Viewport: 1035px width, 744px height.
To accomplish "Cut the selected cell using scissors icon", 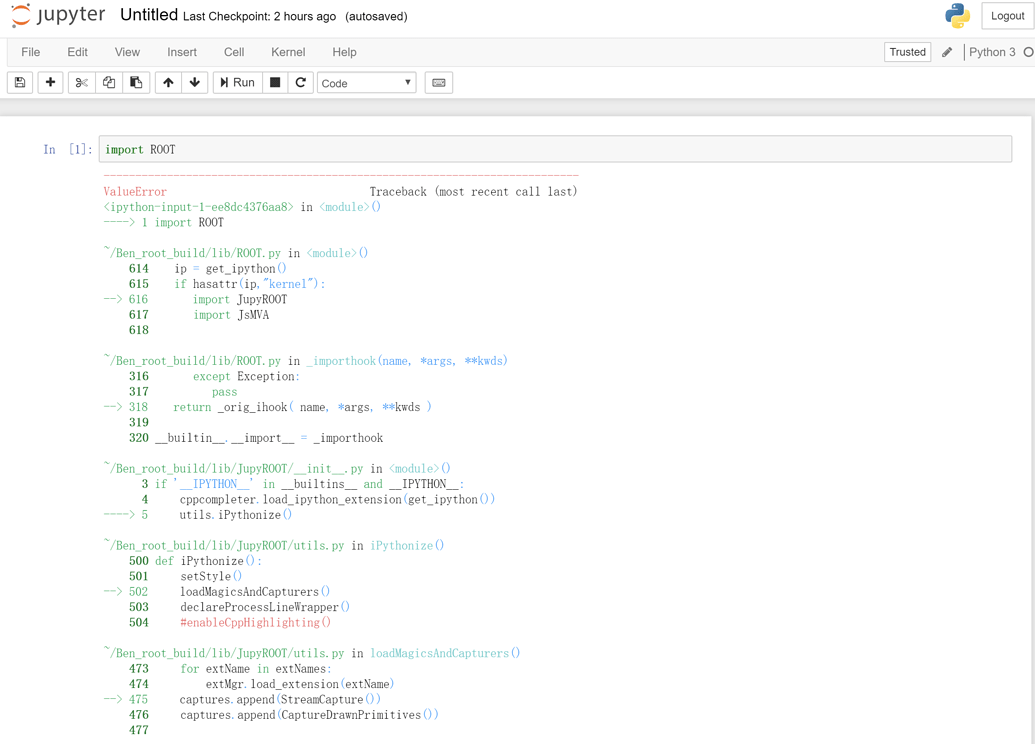I will pos(81,82).
